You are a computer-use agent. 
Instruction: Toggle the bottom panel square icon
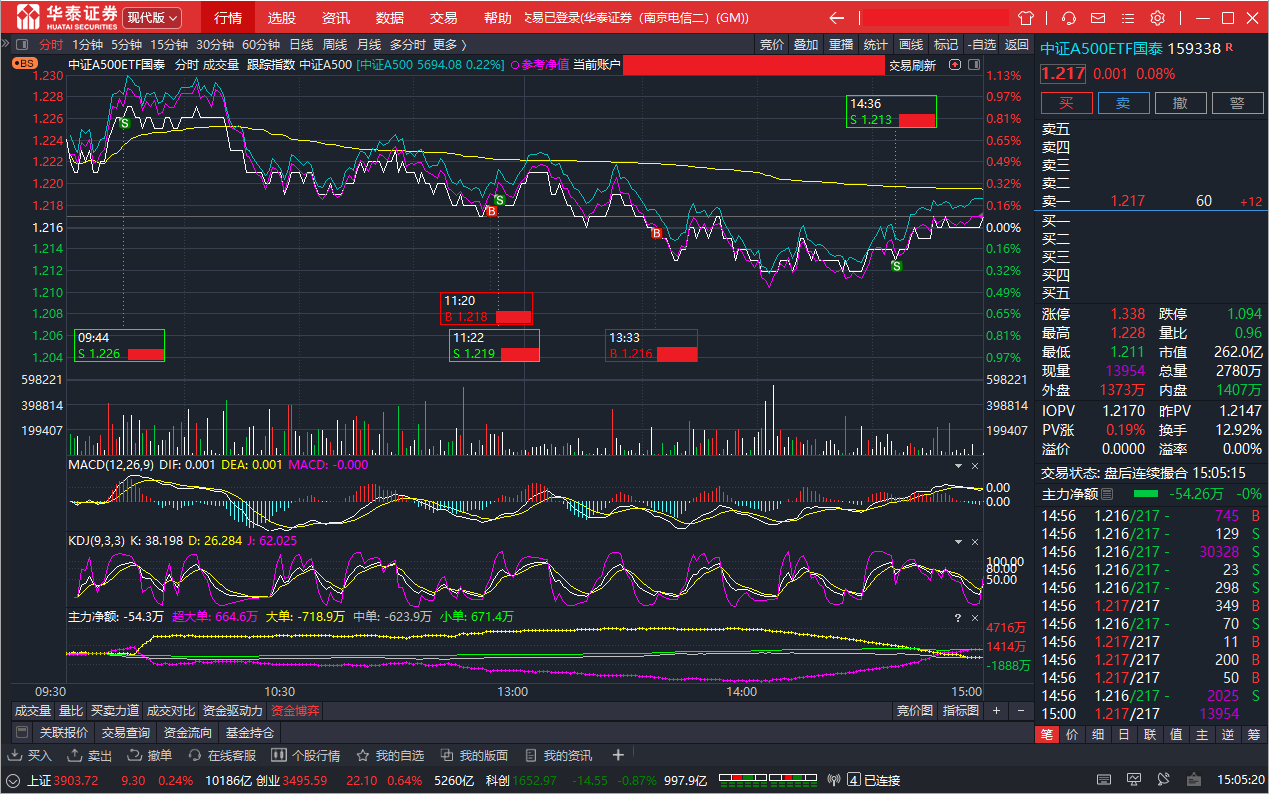(22, 733)
